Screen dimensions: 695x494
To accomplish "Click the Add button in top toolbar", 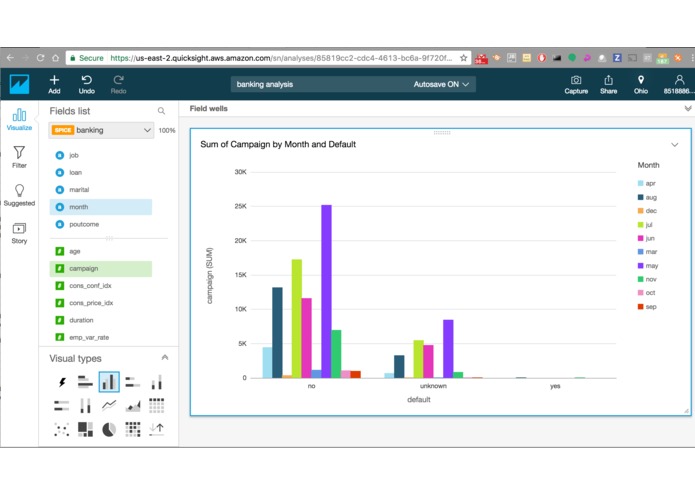I will coord(54,84).
